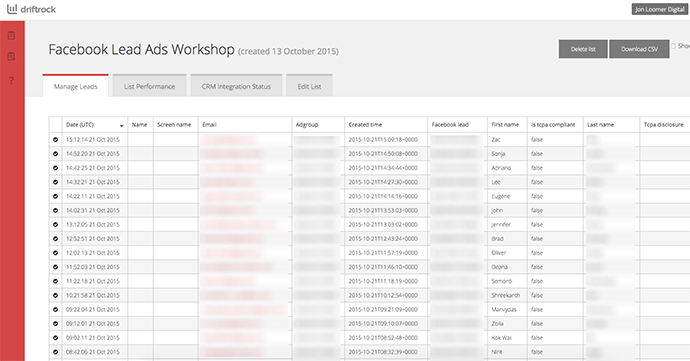
Task: Click the check icon for 14:22:11 lead
Action: tap(55, 196)
